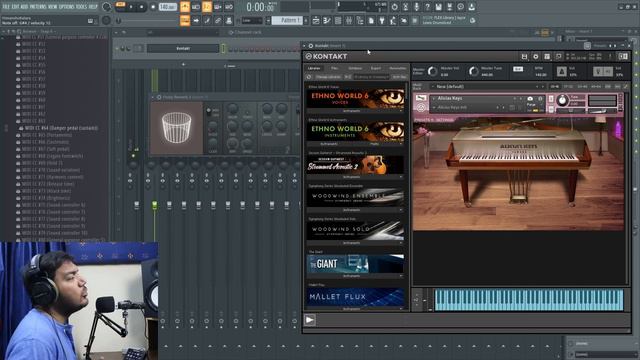Viewport: 640px width, 360px height.
Task: Open the OPTIONS menu
Action: click(67, 7)
